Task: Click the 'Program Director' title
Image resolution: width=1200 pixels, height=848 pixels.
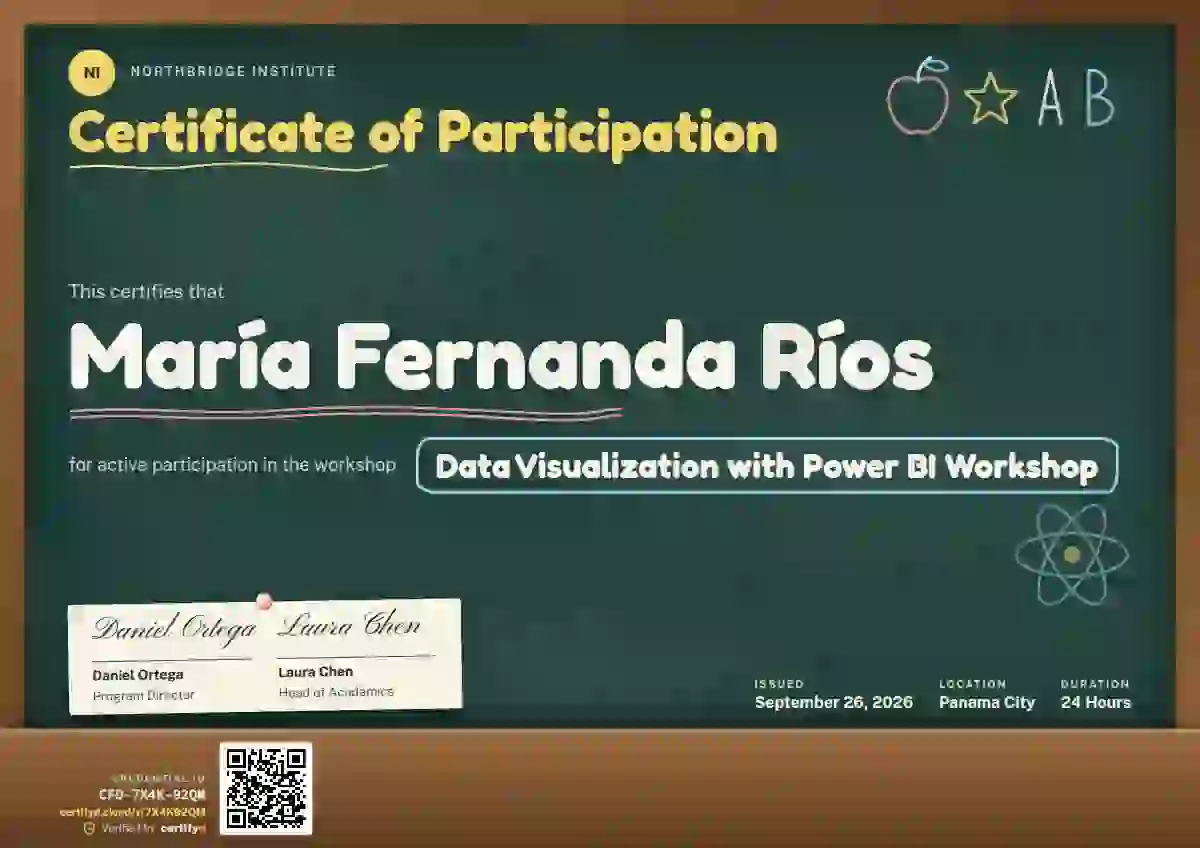Action: pyautogui.click(x=144, y=695)
